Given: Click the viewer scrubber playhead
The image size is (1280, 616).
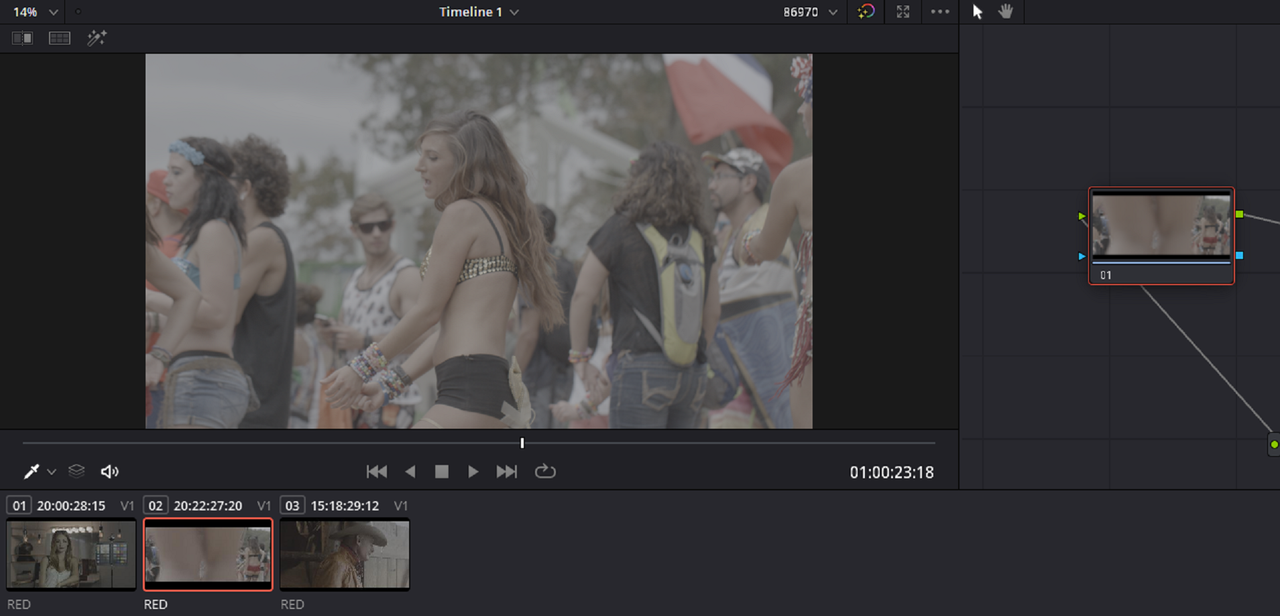Looking at the screenshot, I should pos(522,442).
